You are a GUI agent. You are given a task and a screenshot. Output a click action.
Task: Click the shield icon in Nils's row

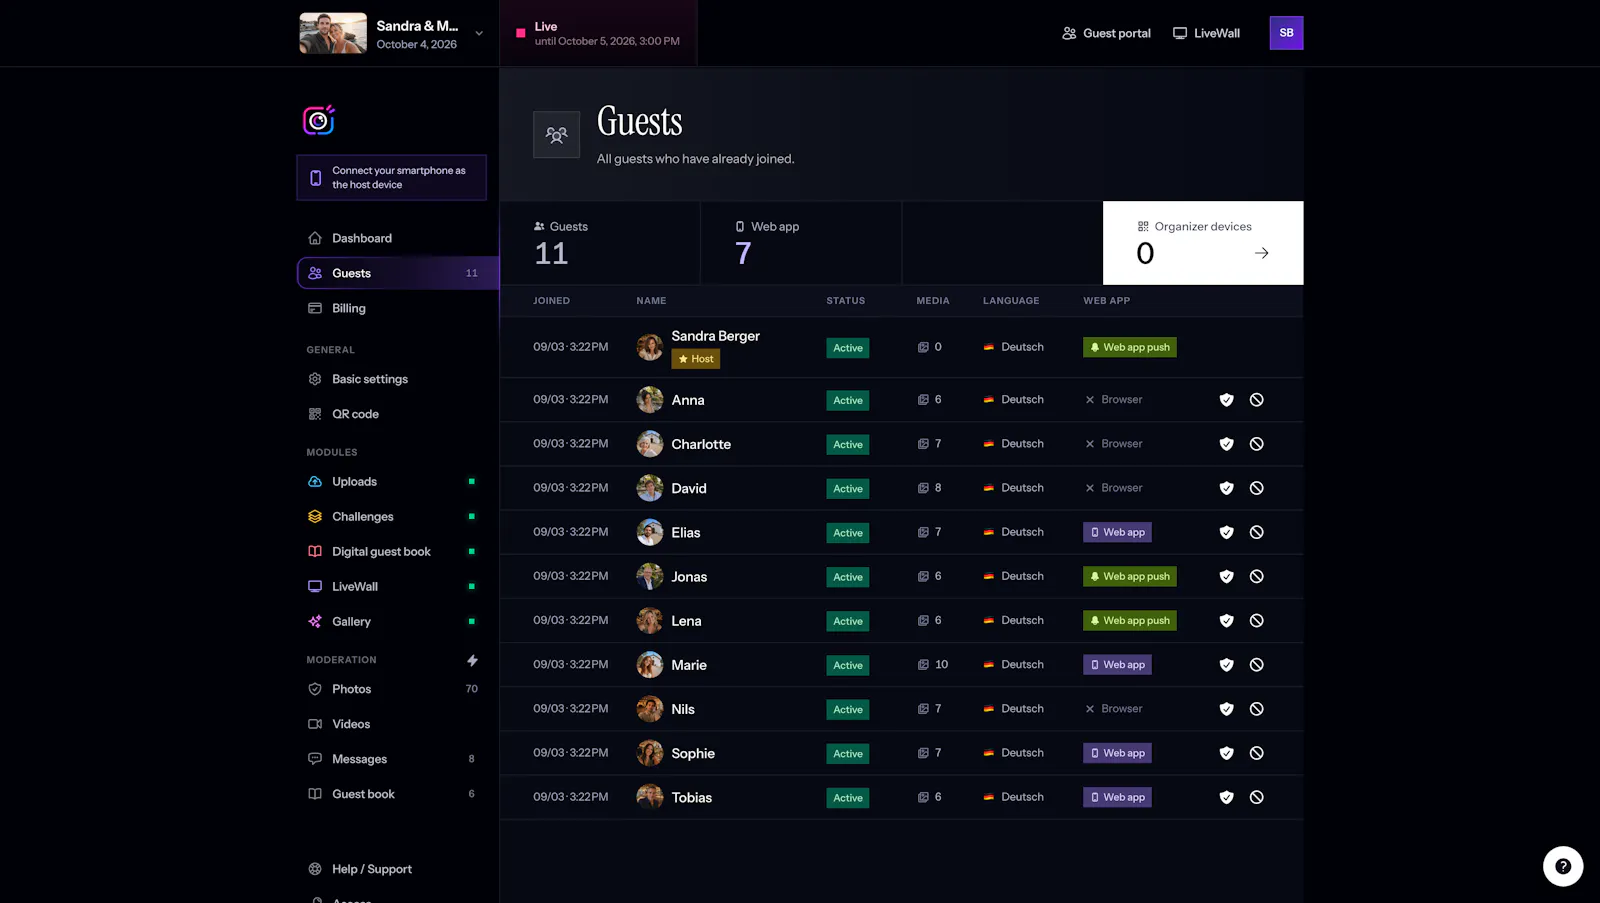[1226, 709]
